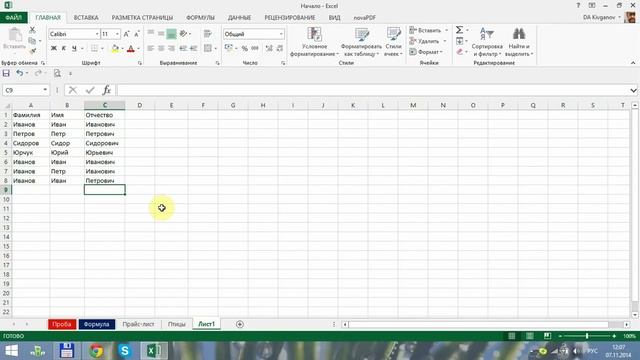Screen dimensions: 640x360
Task: Open the borders button
Action: tap(94, 49)
